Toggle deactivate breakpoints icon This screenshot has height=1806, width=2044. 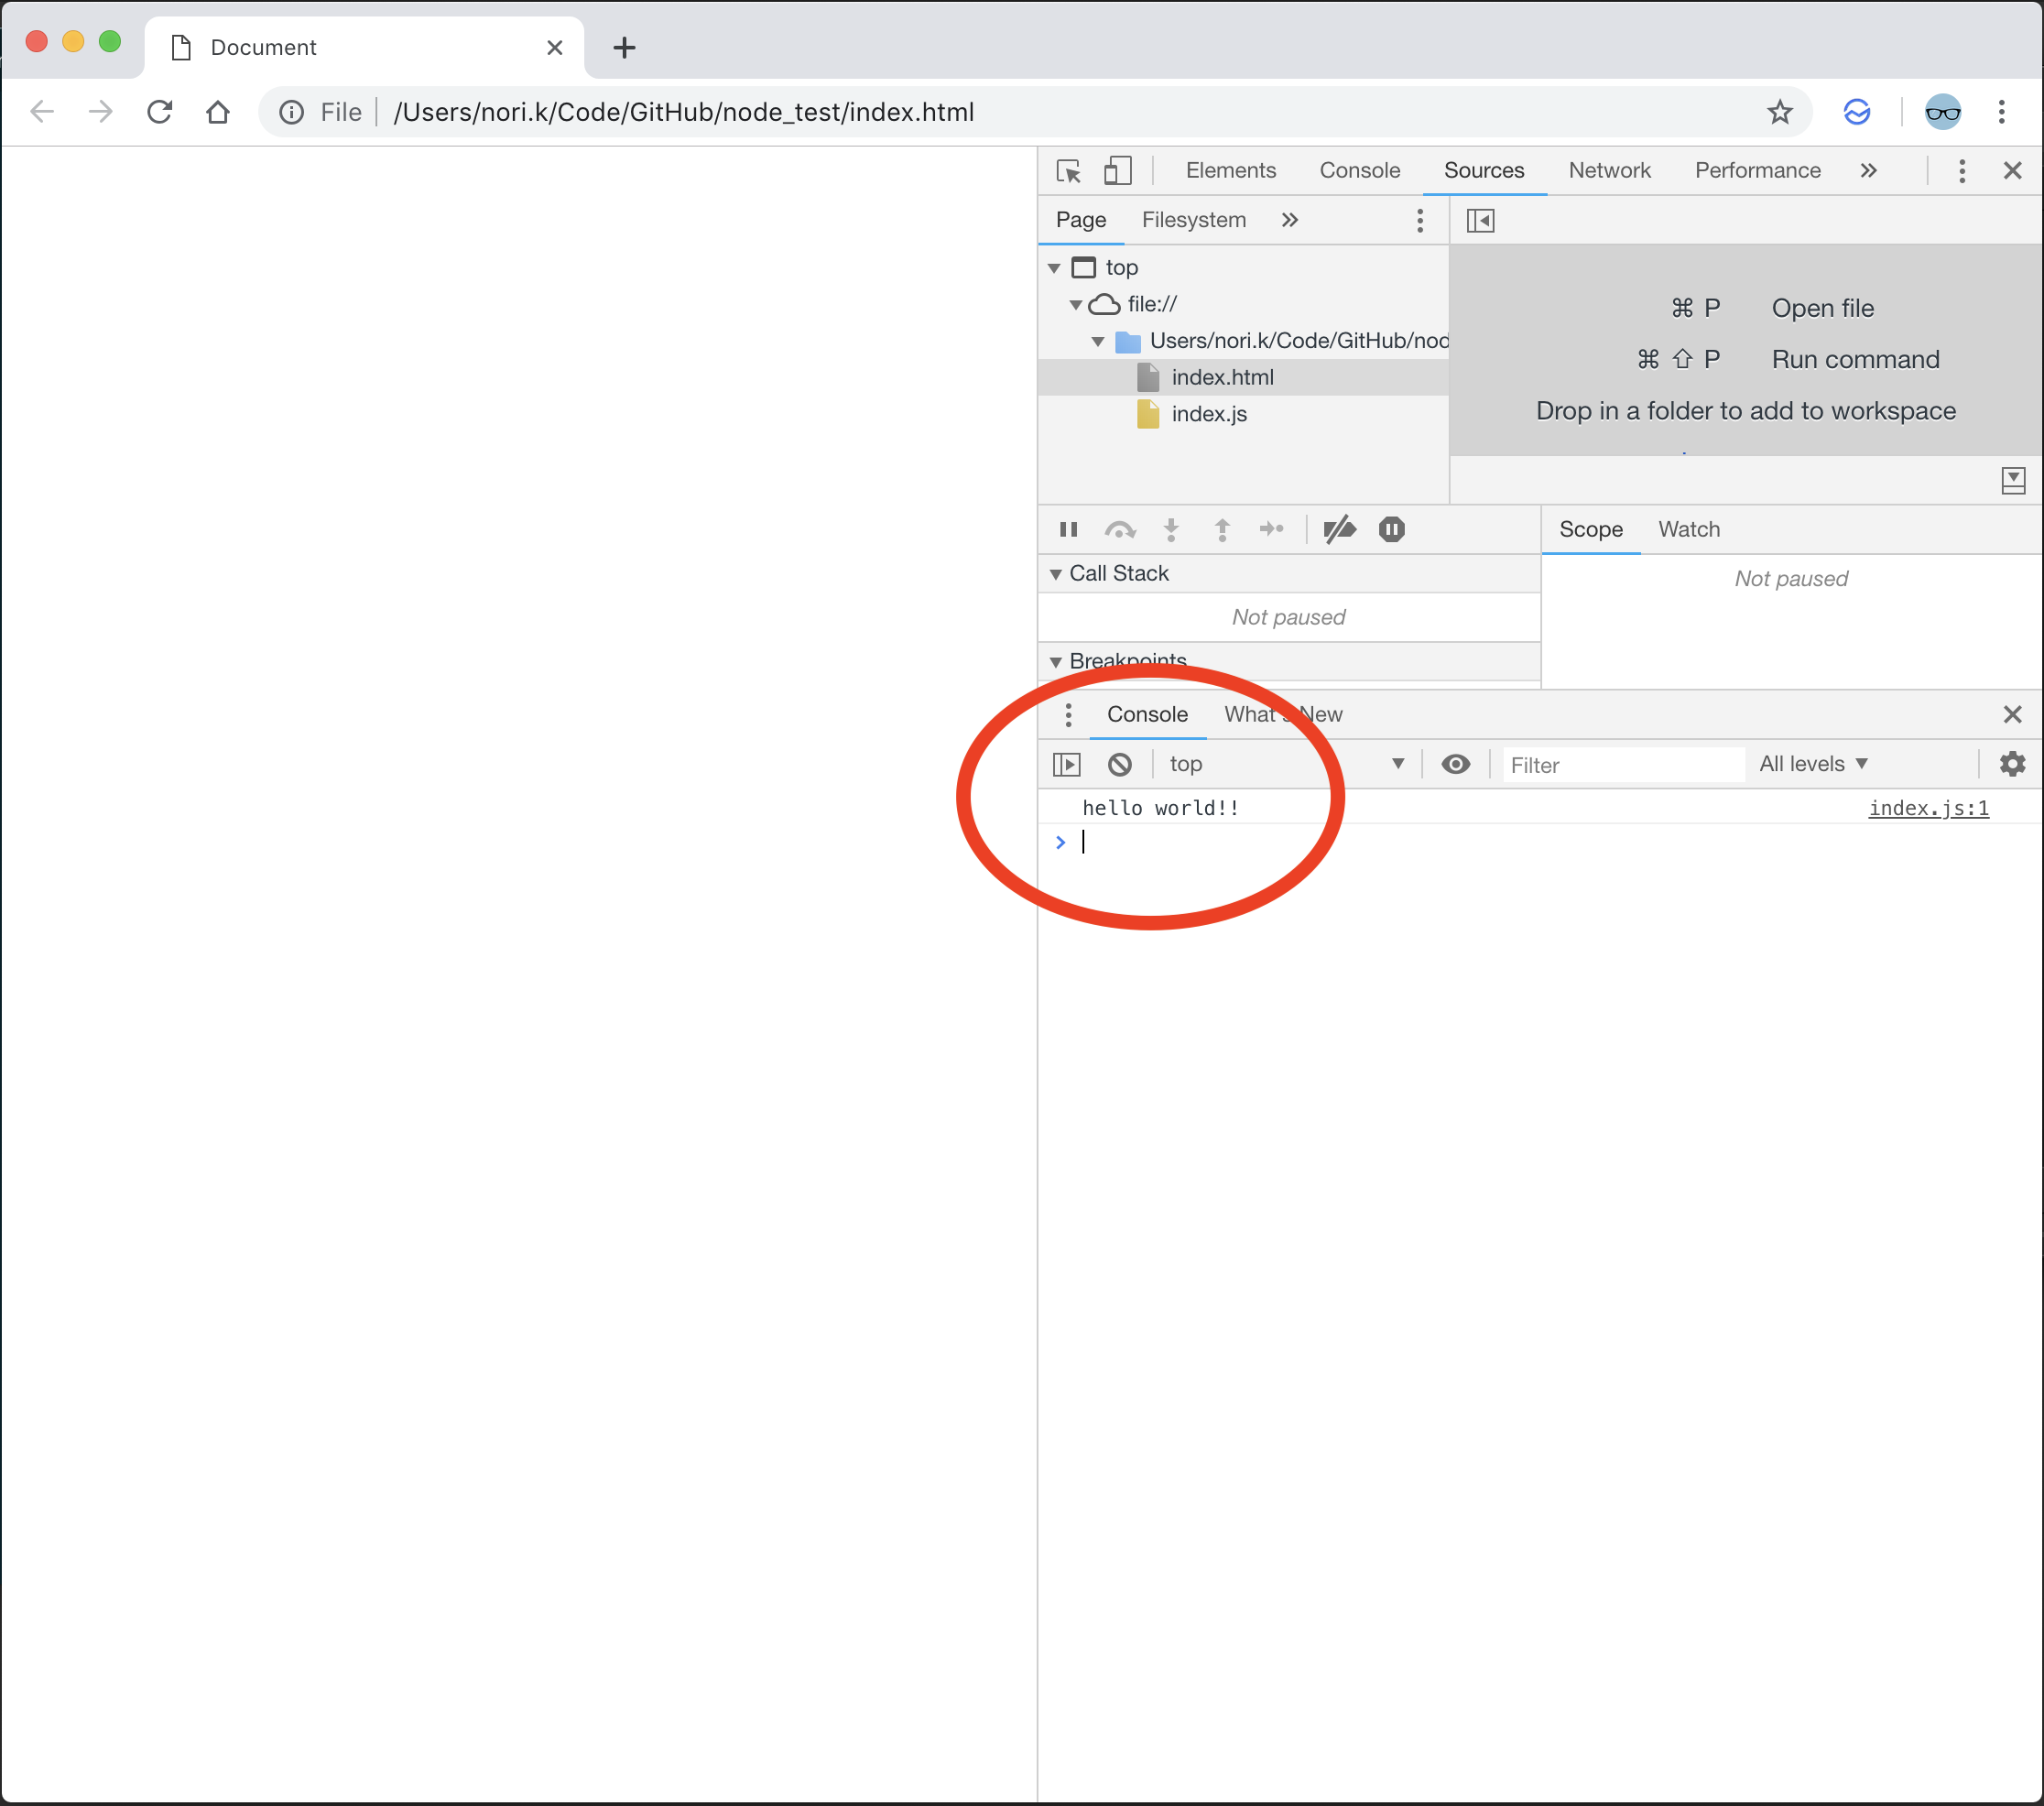coord(1339,530)
